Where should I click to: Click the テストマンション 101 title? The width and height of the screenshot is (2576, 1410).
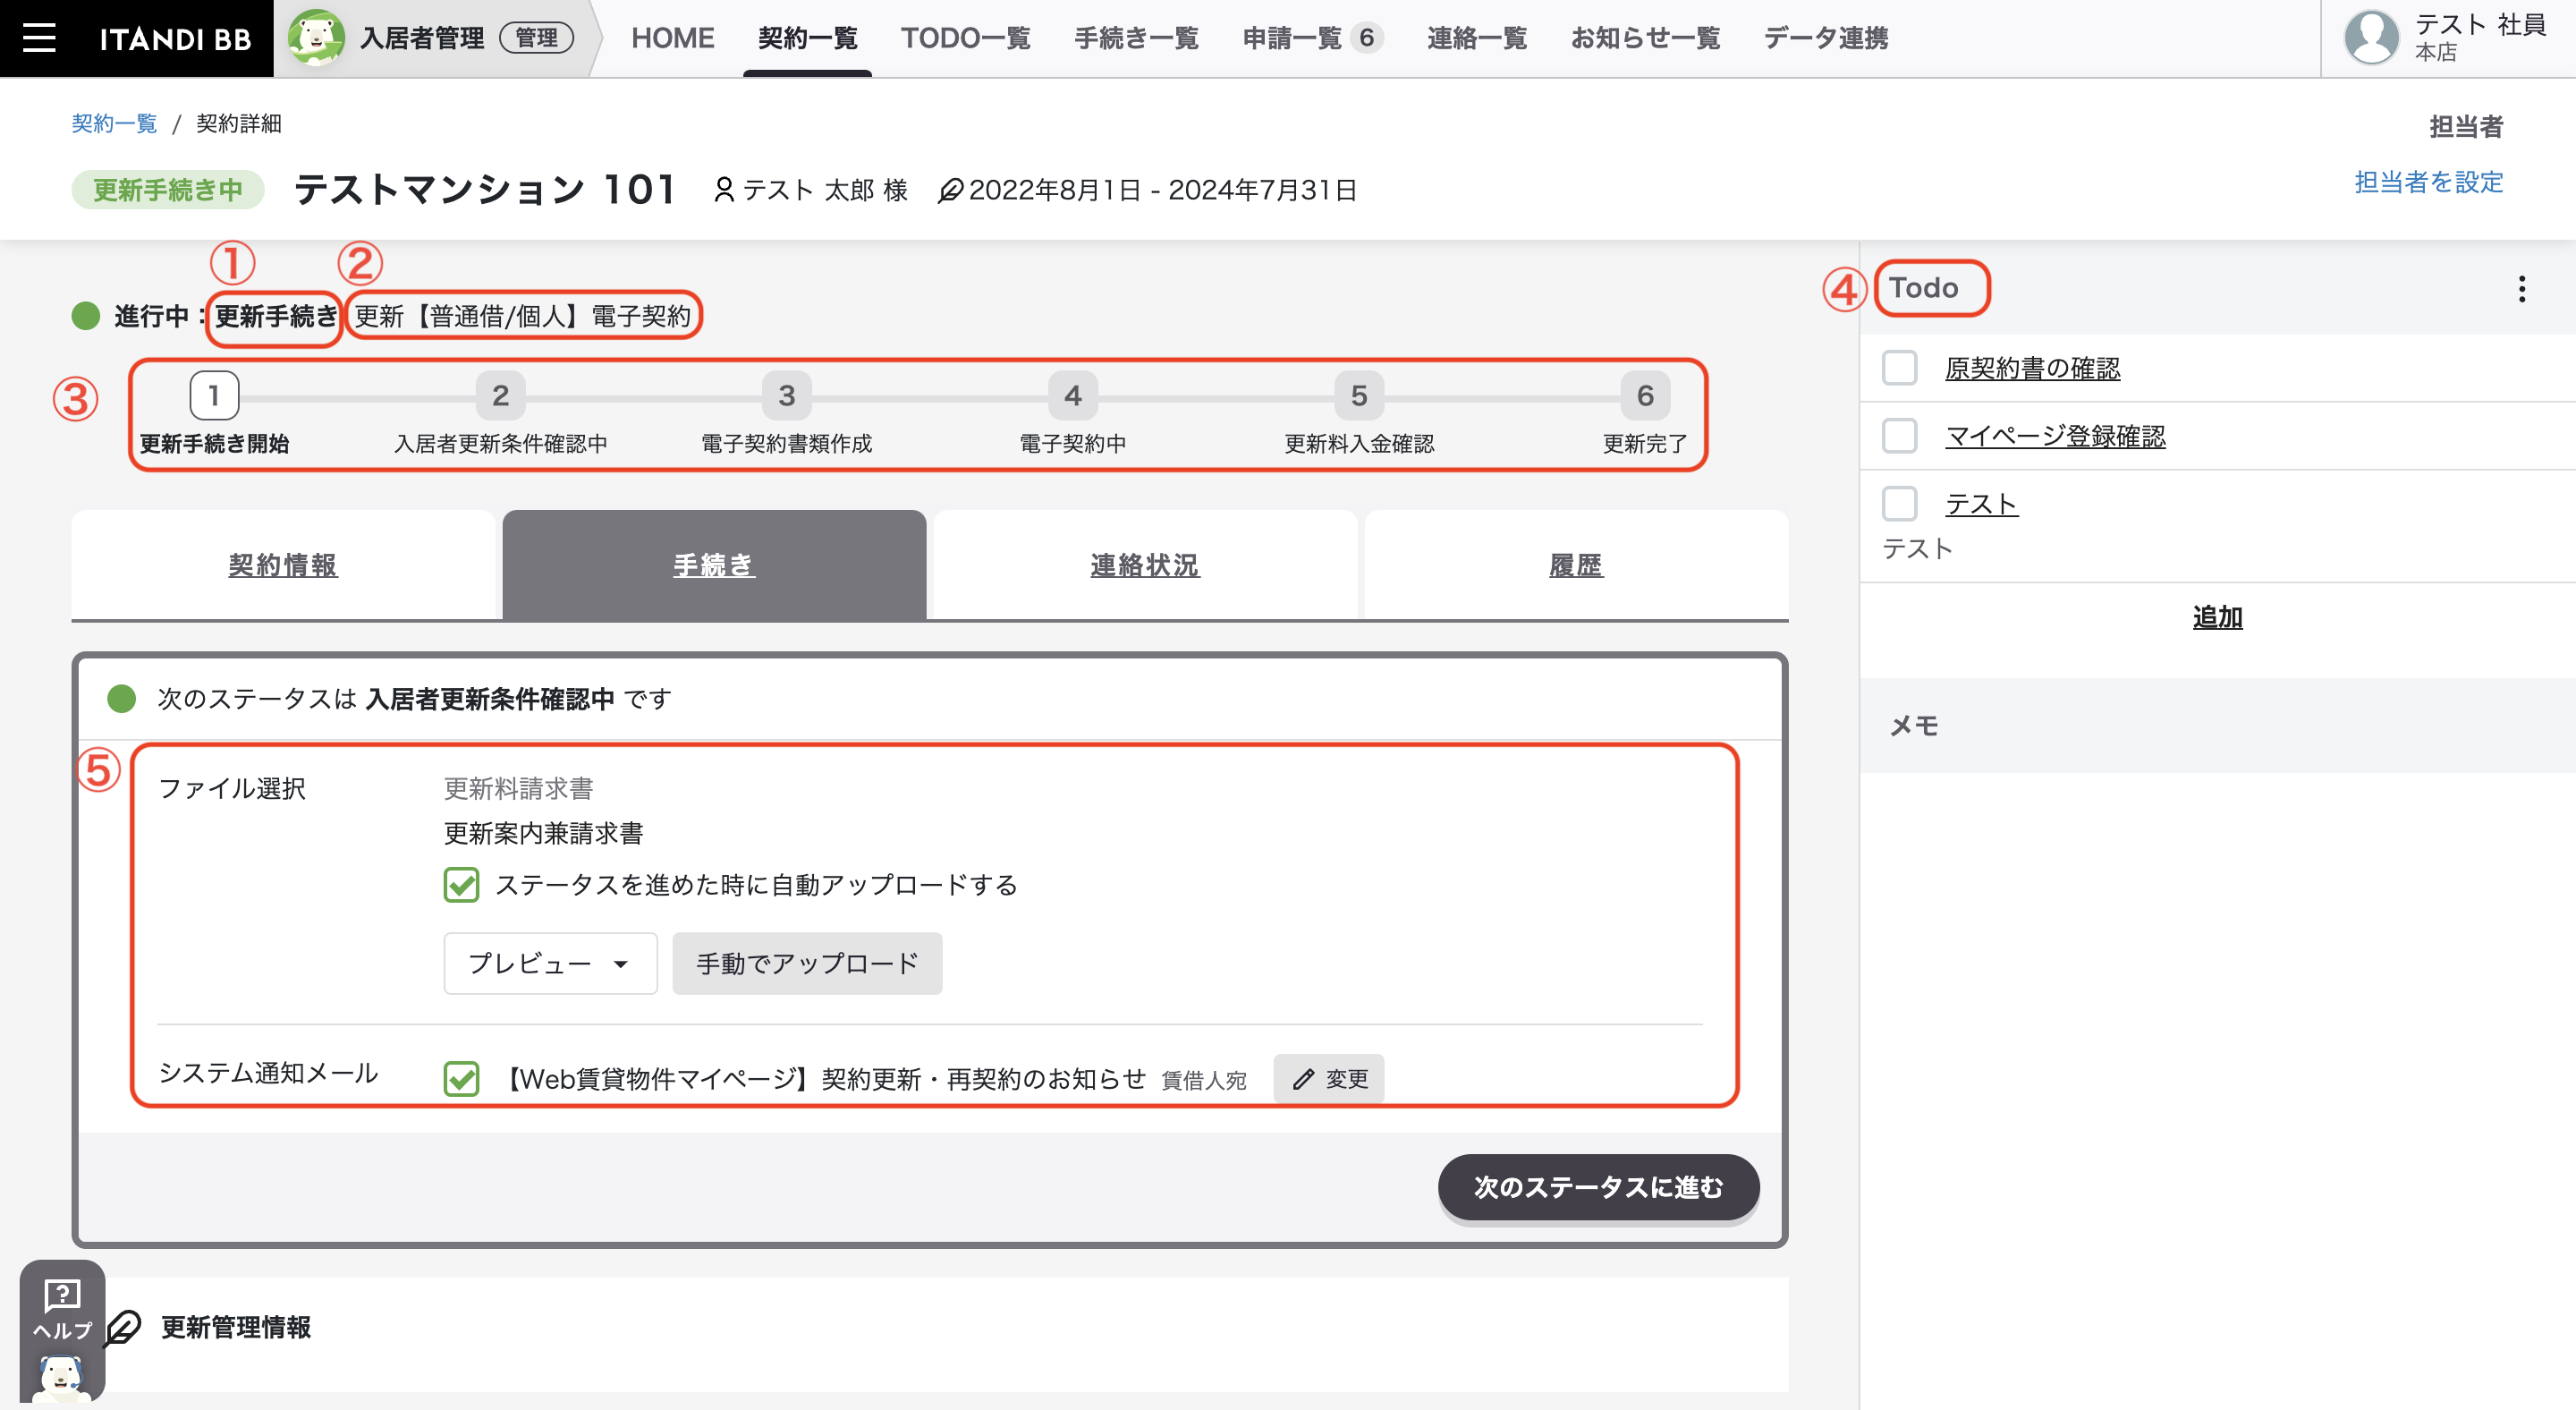click(x=485, y=189)
